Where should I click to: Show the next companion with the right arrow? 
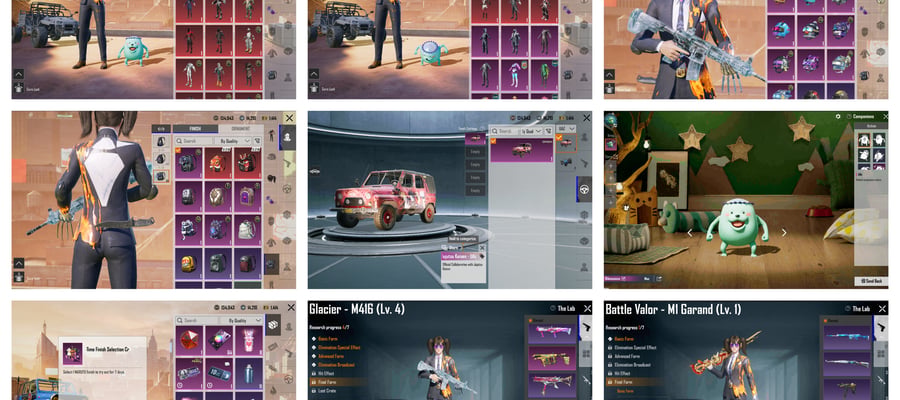click(x=784, y=232)
